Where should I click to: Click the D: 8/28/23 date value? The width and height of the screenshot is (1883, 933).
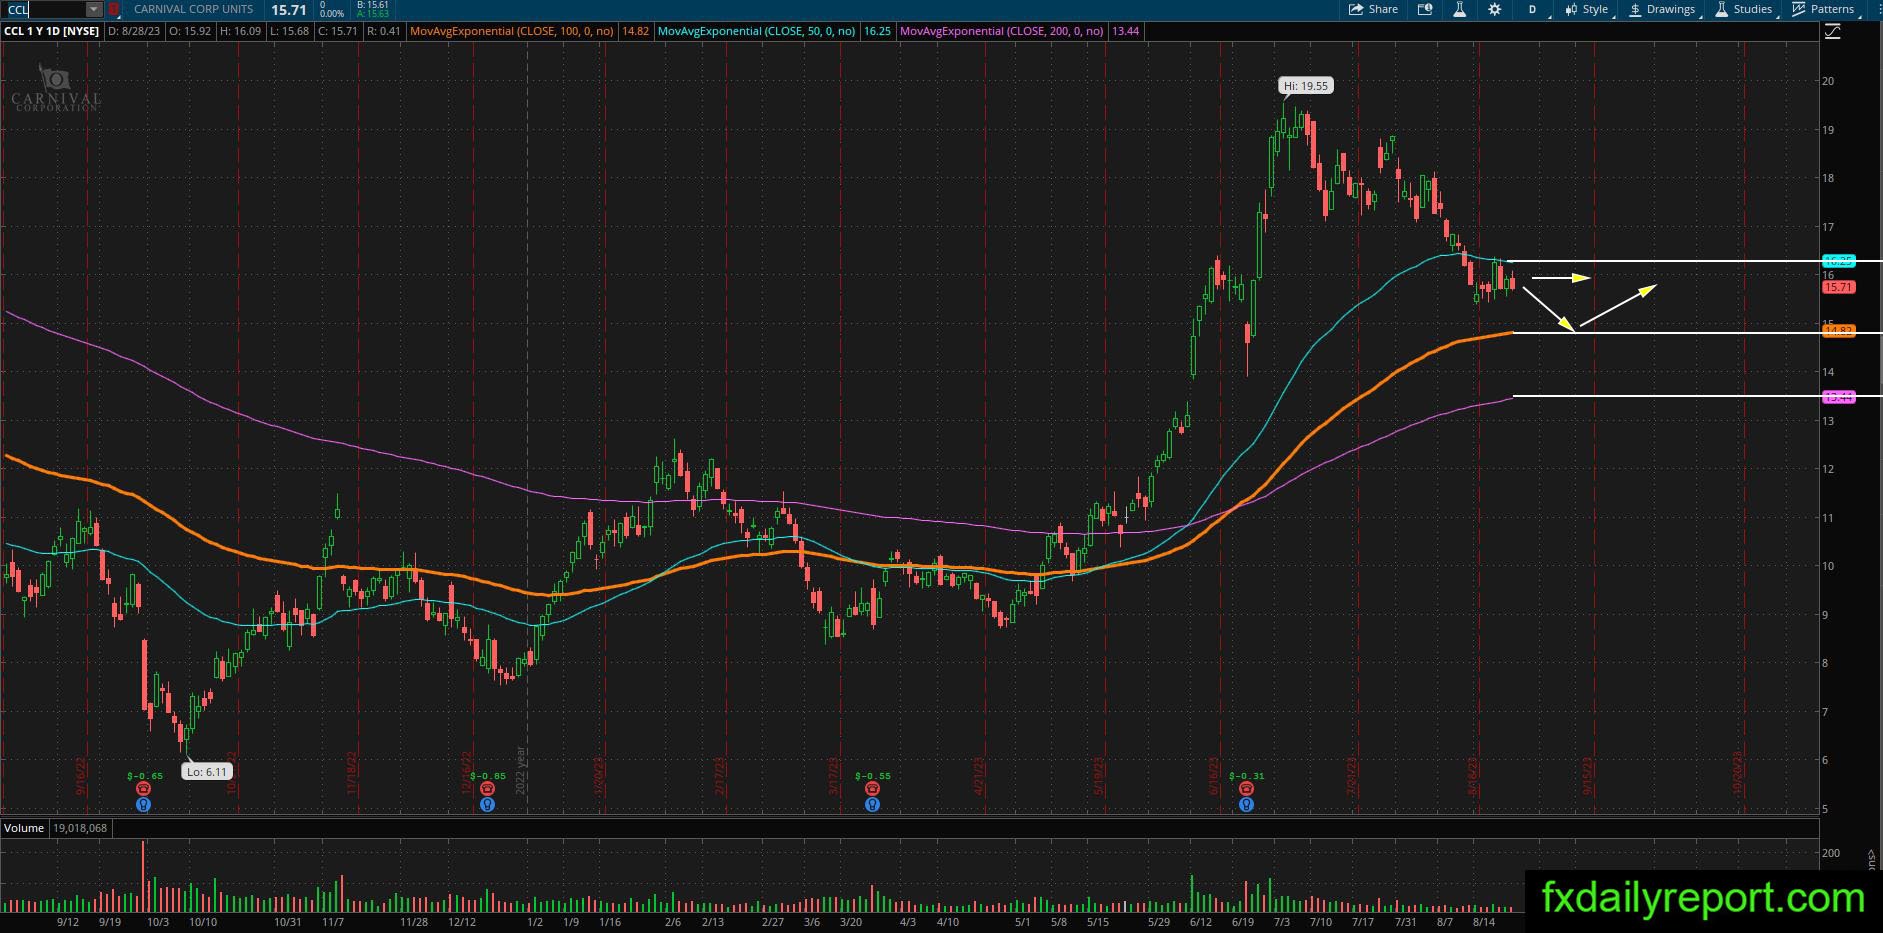click(134, 31)
